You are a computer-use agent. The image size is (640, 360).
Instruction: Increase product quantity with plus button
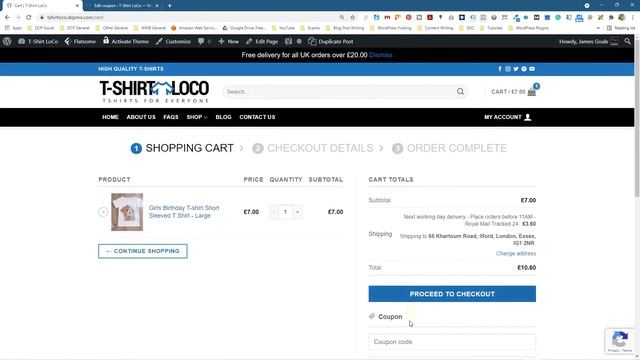pos(298,212)
